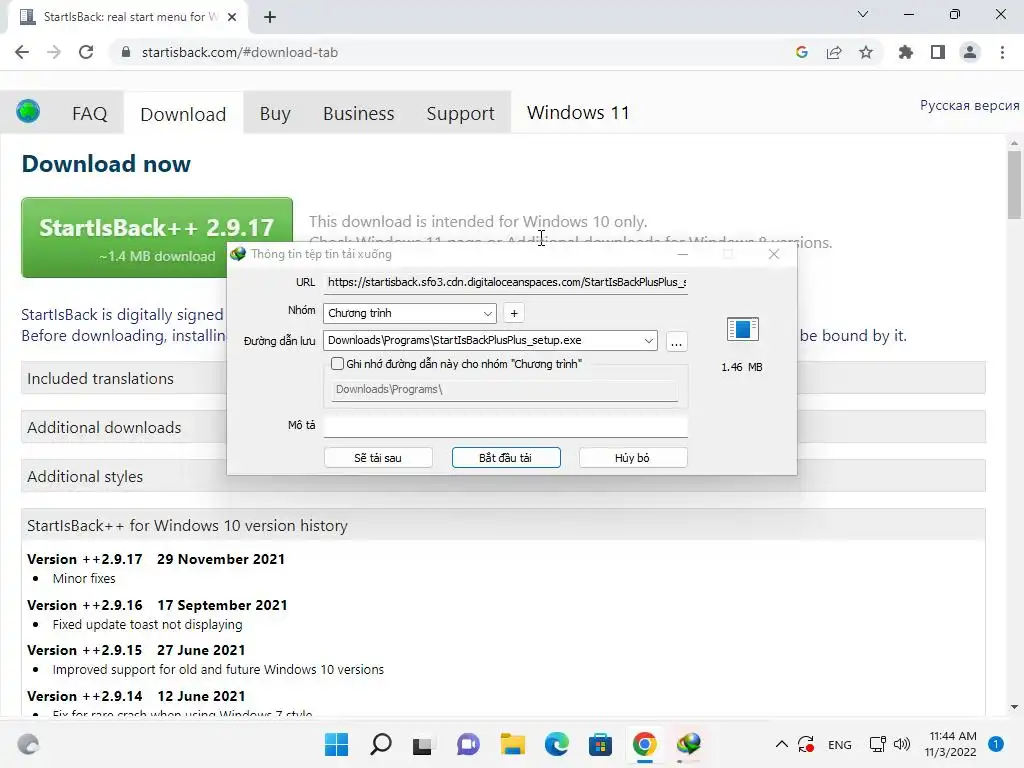
Task: Open the Support tab
Action: tap(460, 114)
